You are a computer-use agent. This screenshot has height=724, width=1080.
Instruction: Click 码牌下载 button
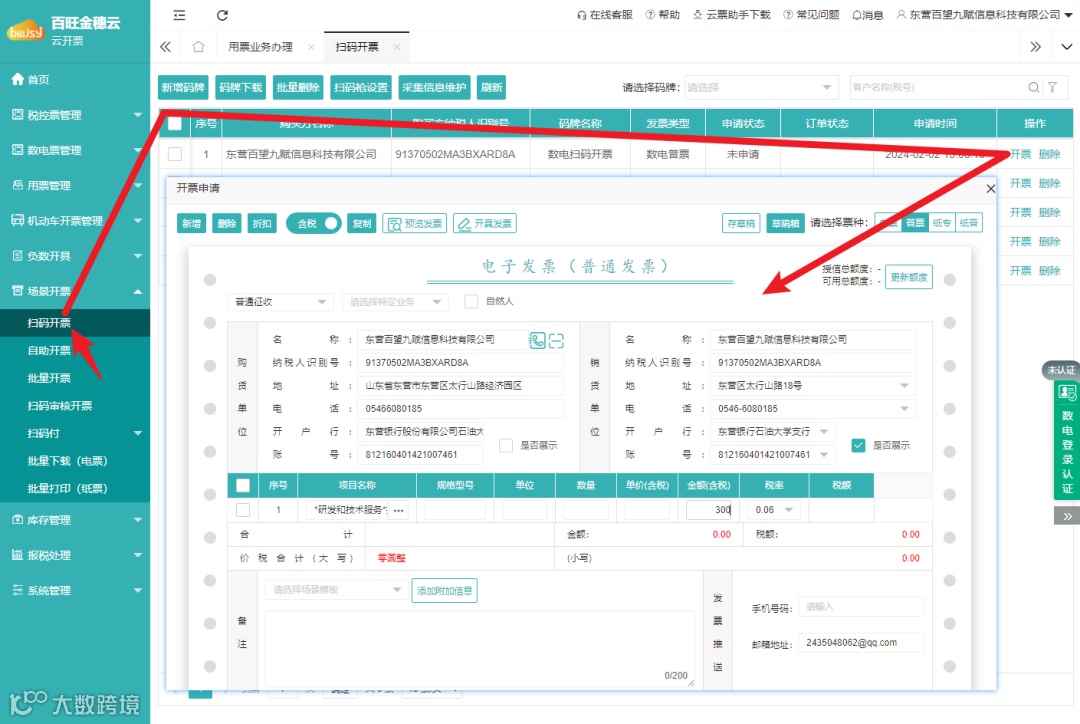(x=241, y=87)
